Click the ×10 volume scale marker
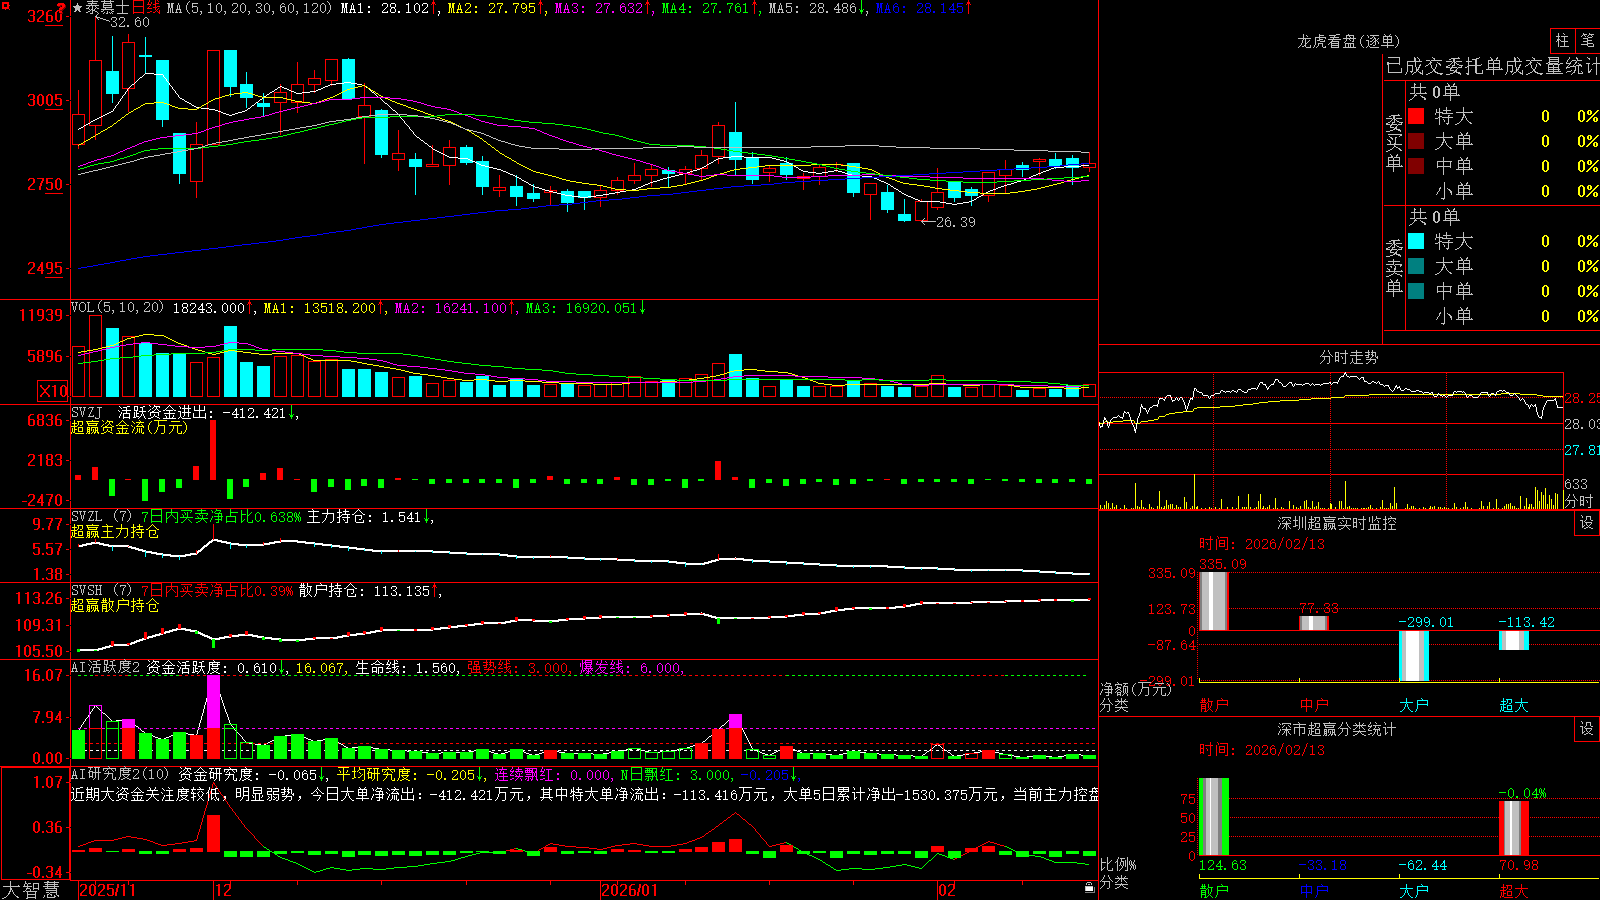1600x900 pixels. click(x=53, y=391)
